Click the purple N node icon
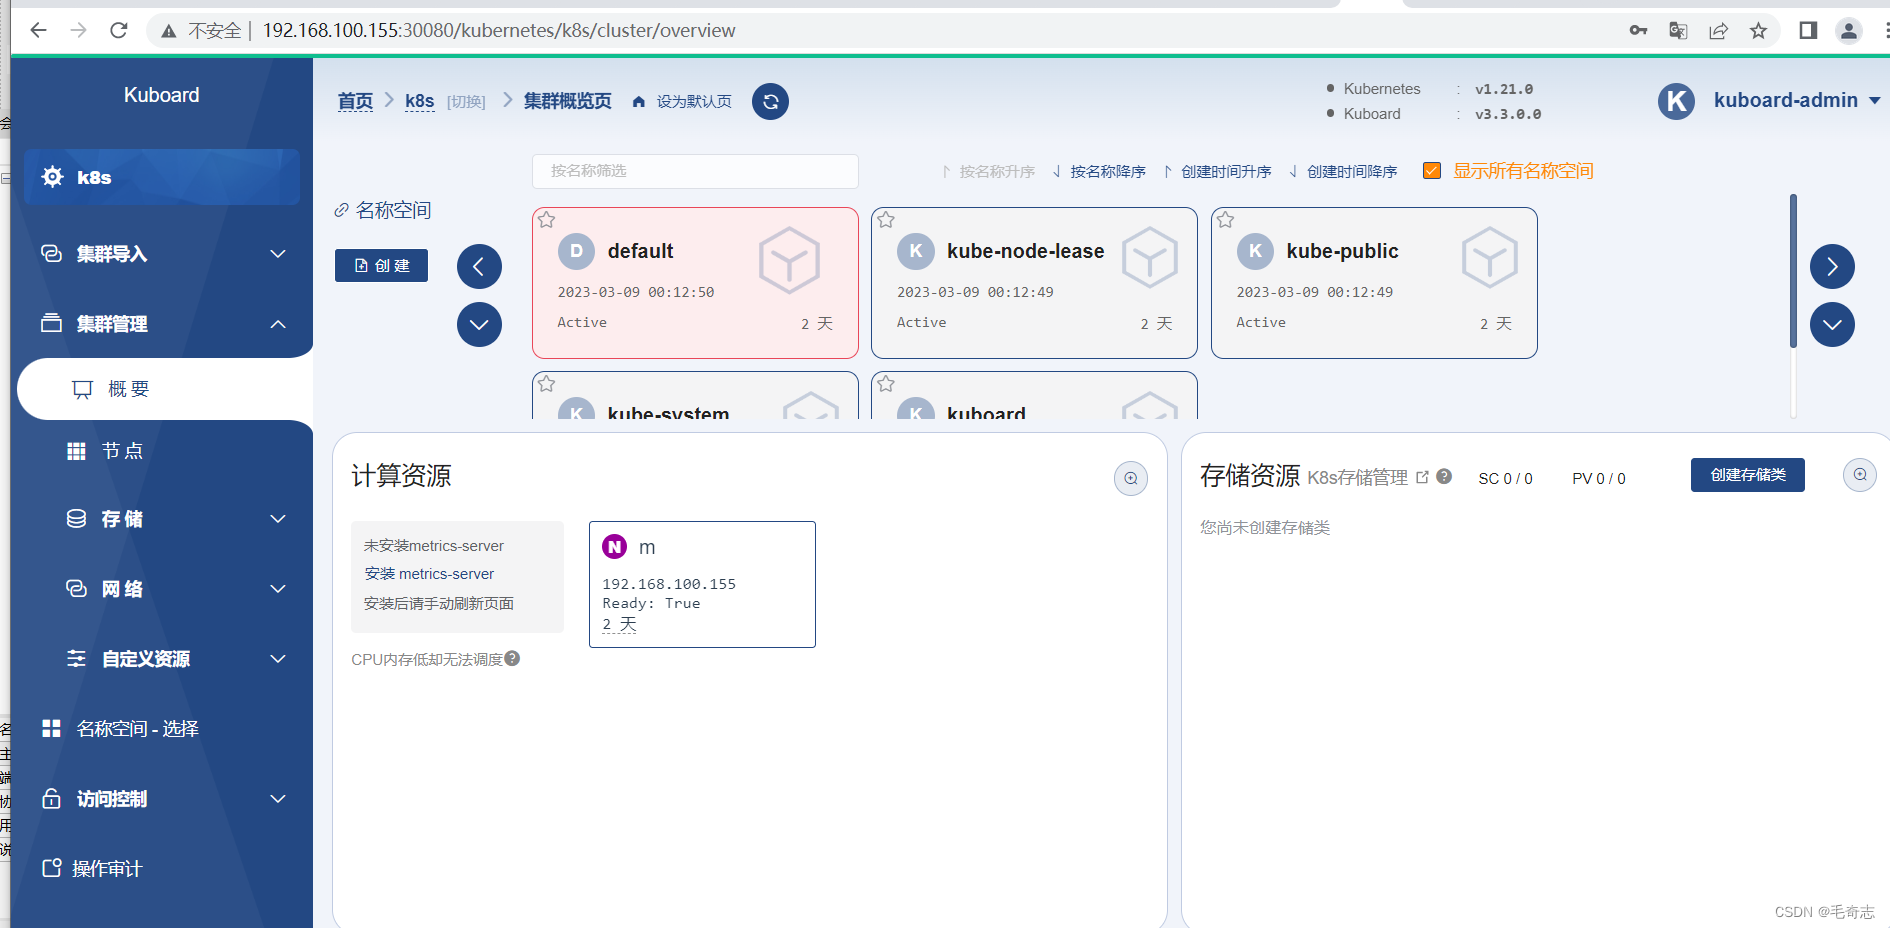Image resolution: width=1890 pixels, height=928 pixels. click(x=614, y=546)
